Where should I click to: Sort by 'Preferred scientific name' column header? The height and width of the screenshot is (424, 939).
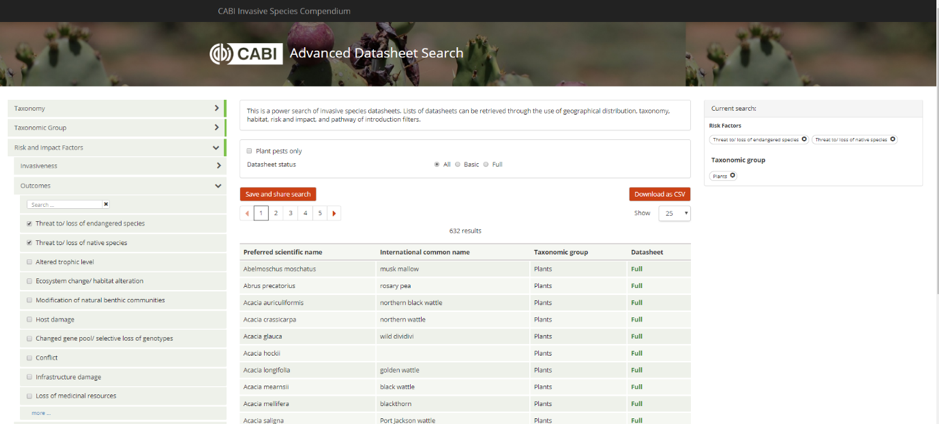click(x=283, y=252)
